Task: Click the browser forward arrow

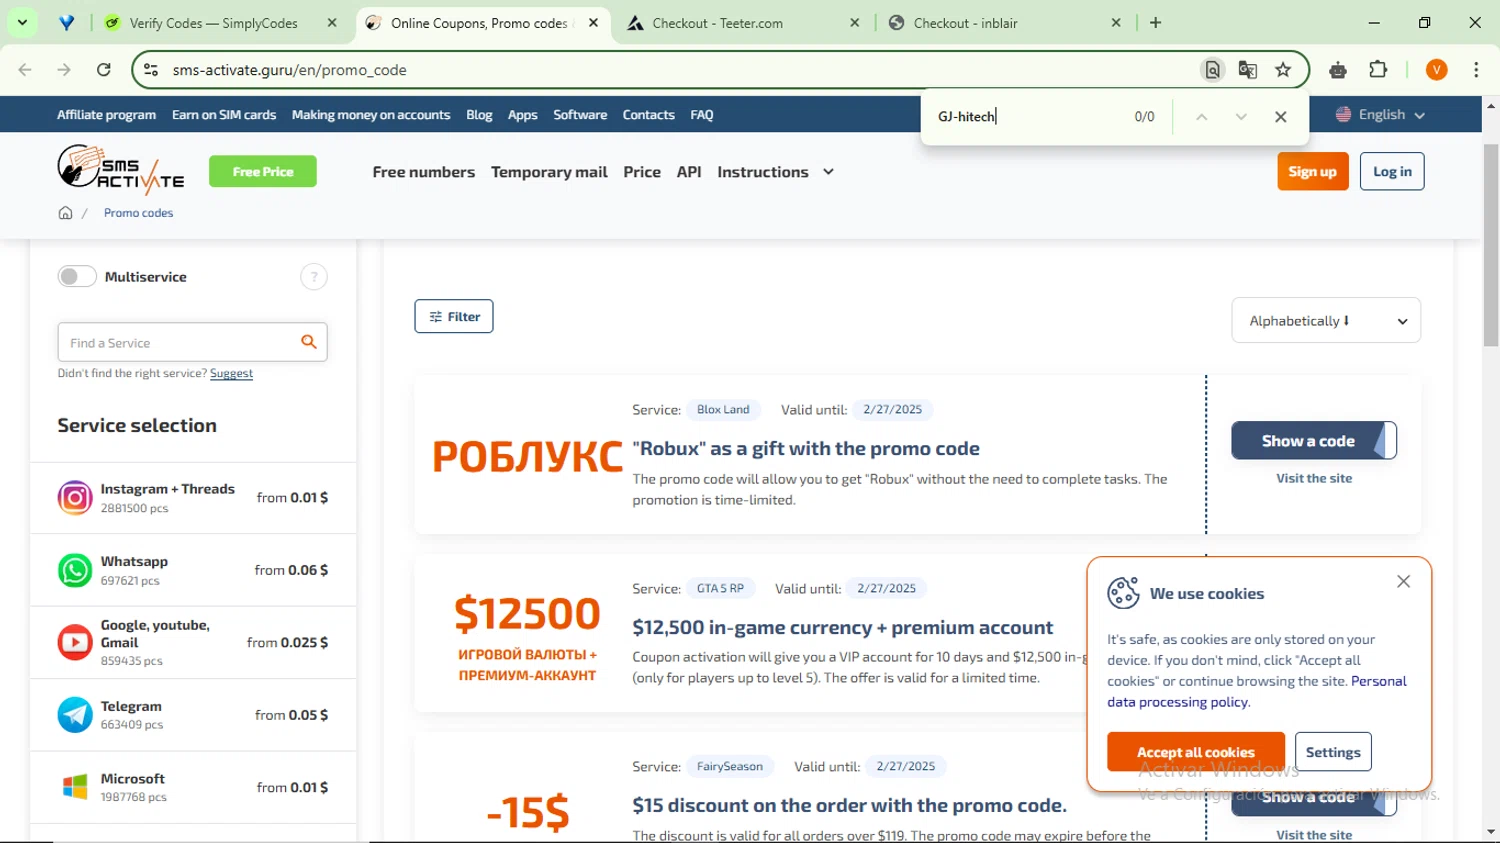Action: pyautogui.click(x=64, y=70)
